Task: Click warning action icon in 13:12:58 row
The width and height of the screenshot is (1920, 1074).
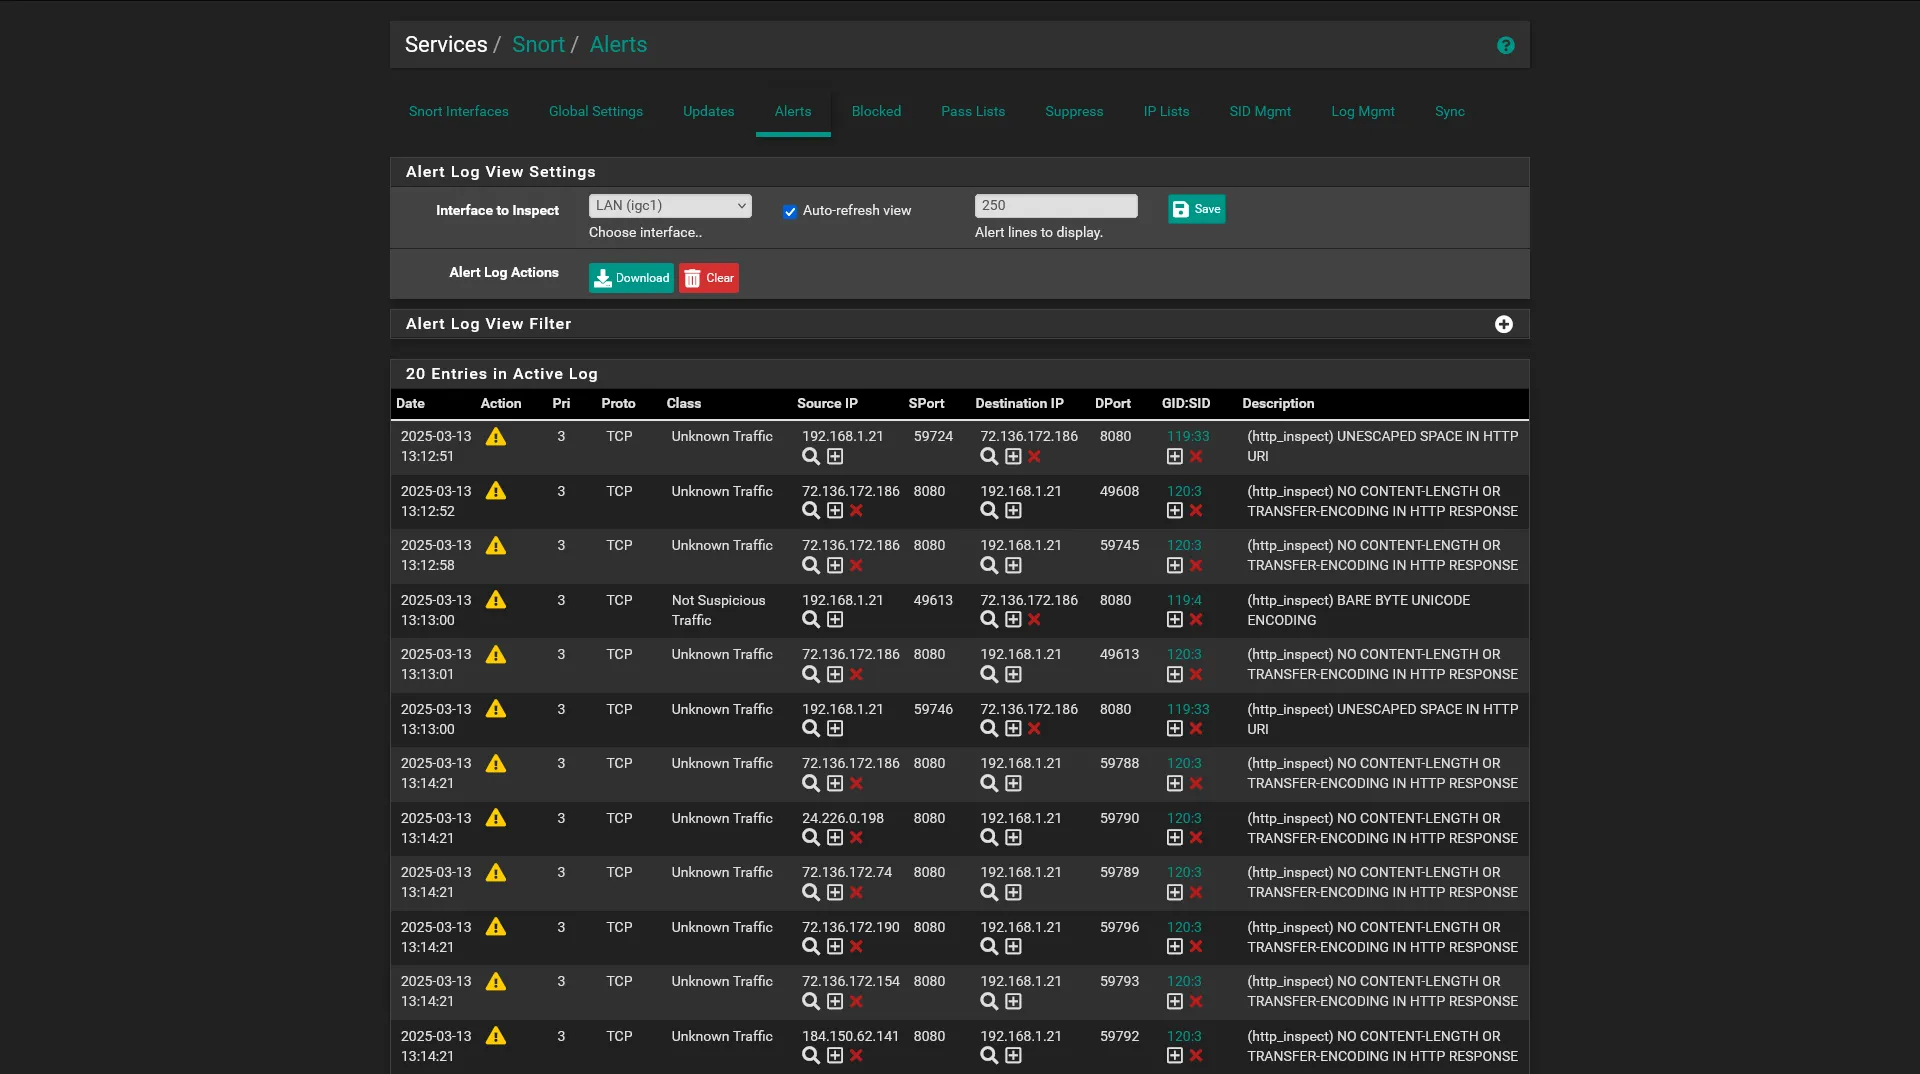Action: pyautogui.click(x=496, y=546)
